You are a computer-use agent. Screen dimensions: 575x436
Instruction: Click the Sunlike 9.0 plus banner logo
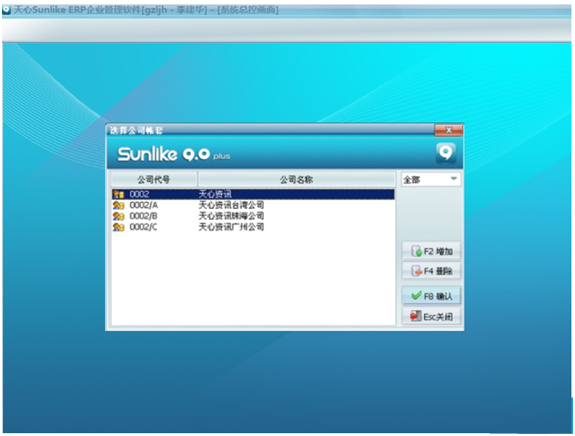click(174, 154)
